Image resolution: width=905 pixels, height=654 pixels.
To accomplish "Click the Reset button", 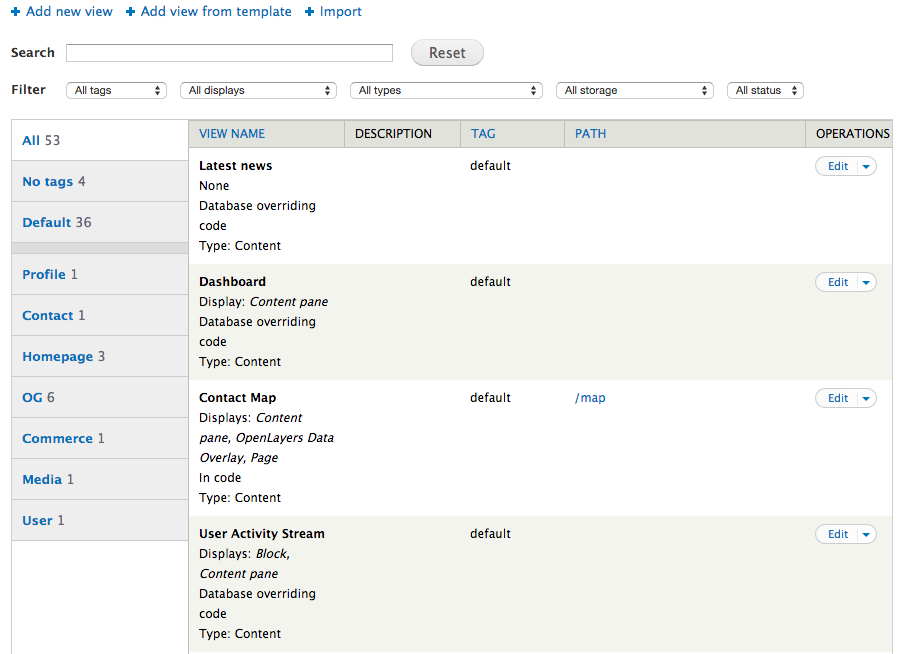I will (447, 52).
